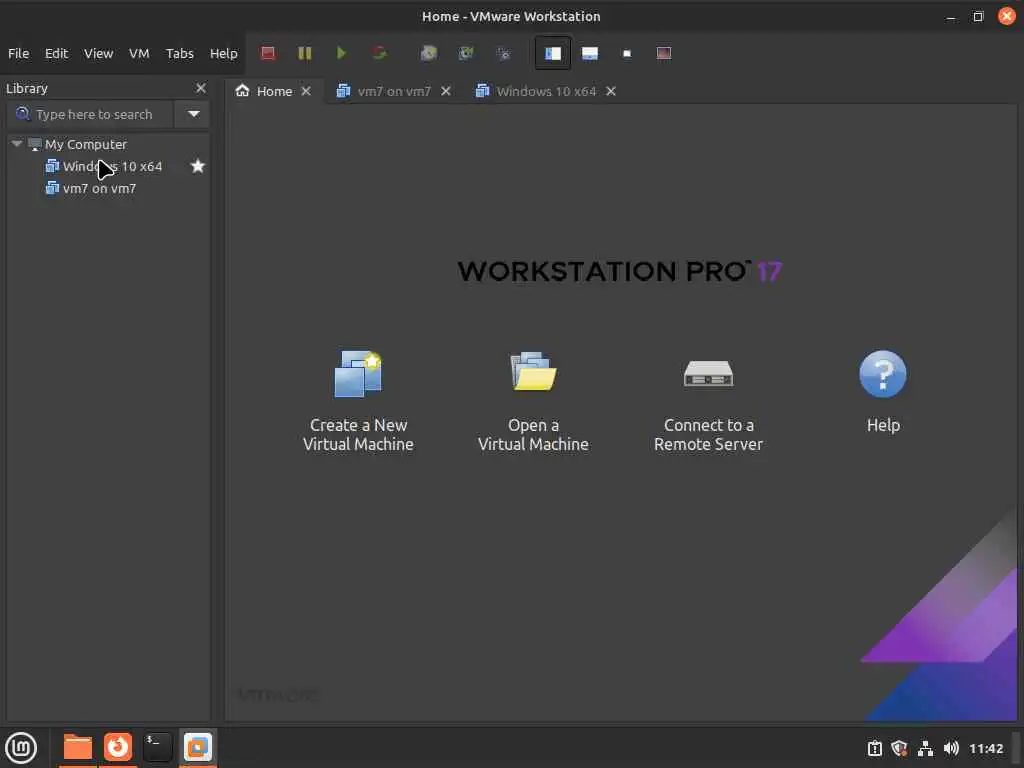Open the Linux Mint start menu

(x=21, y=748)
